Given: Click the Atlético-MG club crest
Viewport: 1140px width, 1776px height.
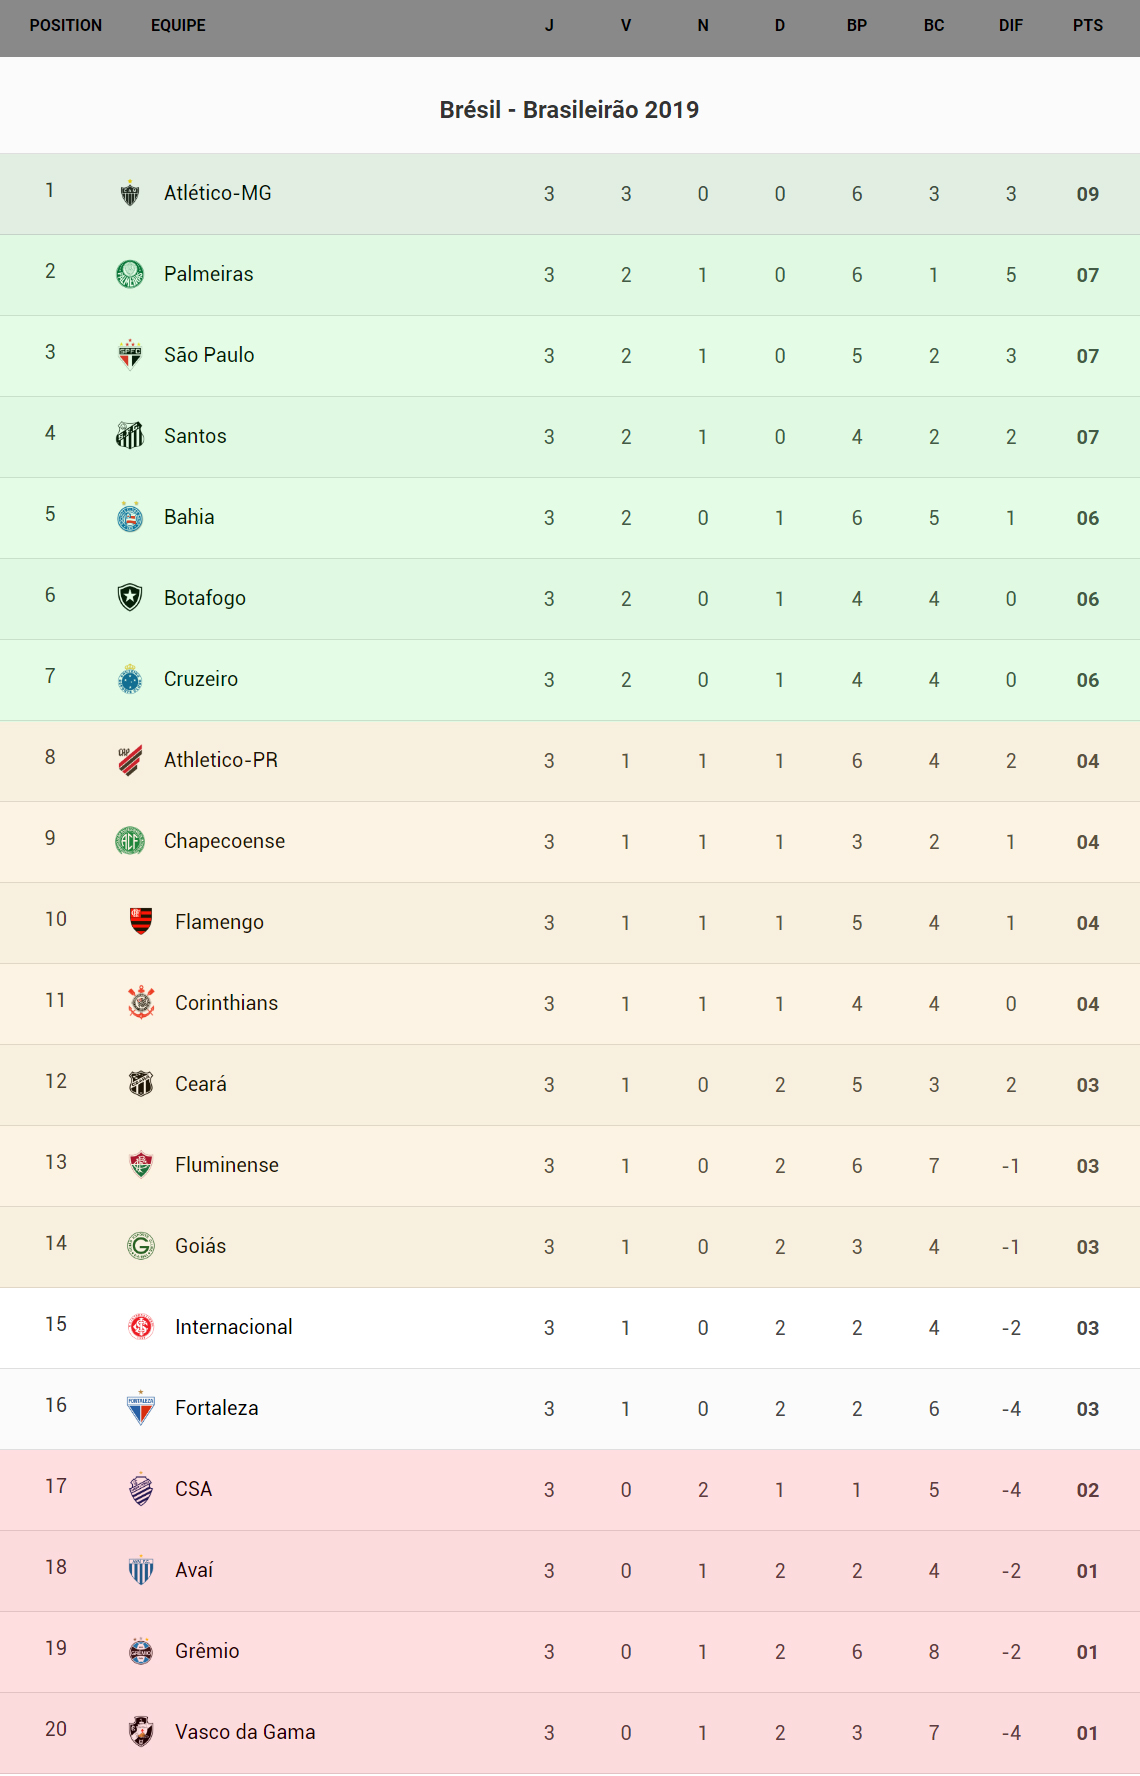Looking at the screenshot, I should pyautogui.click(x=130, y=193).
